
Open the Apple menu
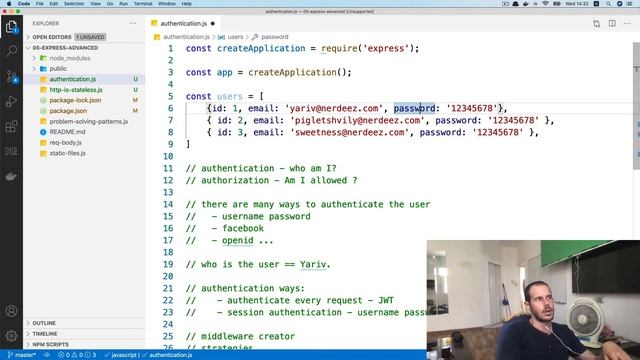(9, 4)
